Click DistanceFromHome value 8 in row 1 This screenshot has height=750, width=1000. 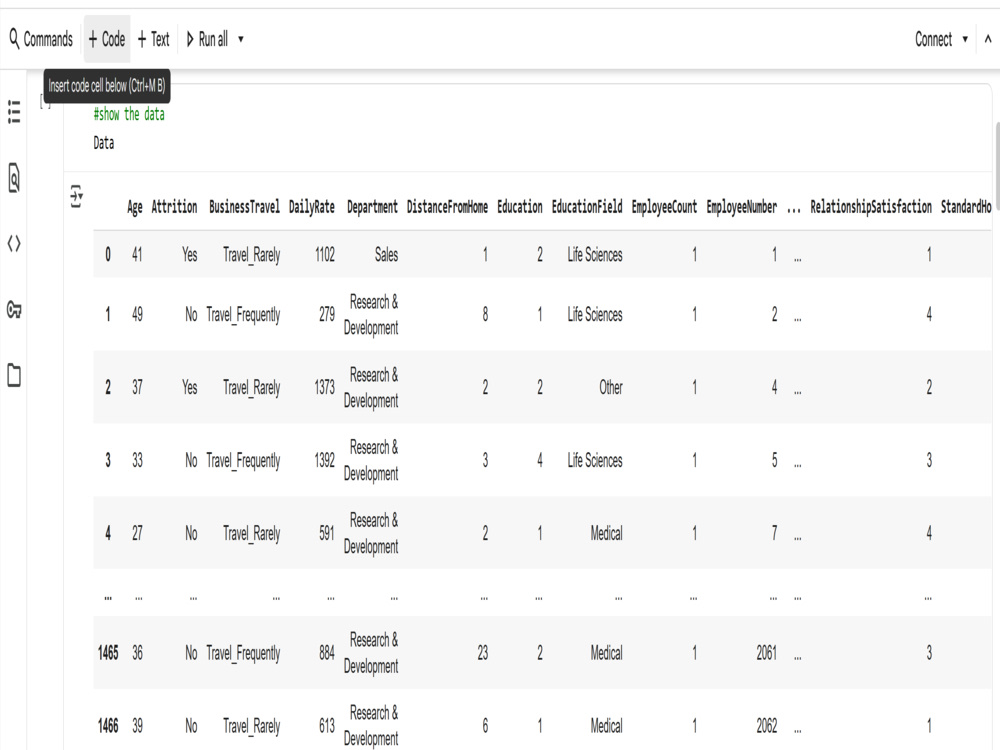coord(485,314)
